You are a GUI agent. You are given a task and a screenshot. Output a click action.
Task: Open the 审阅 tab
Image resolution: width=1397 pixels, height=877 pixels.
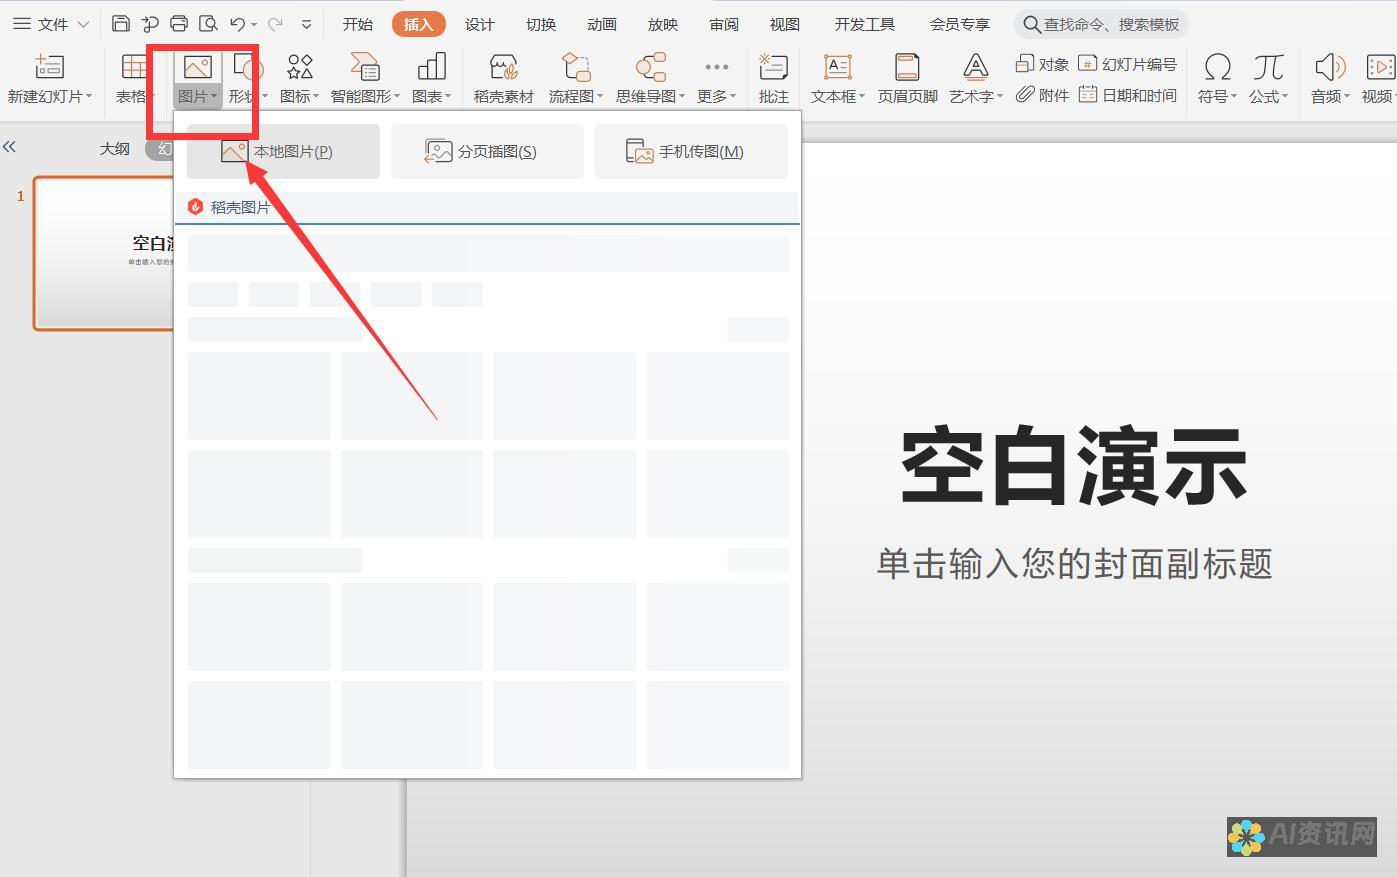point(723,24)
